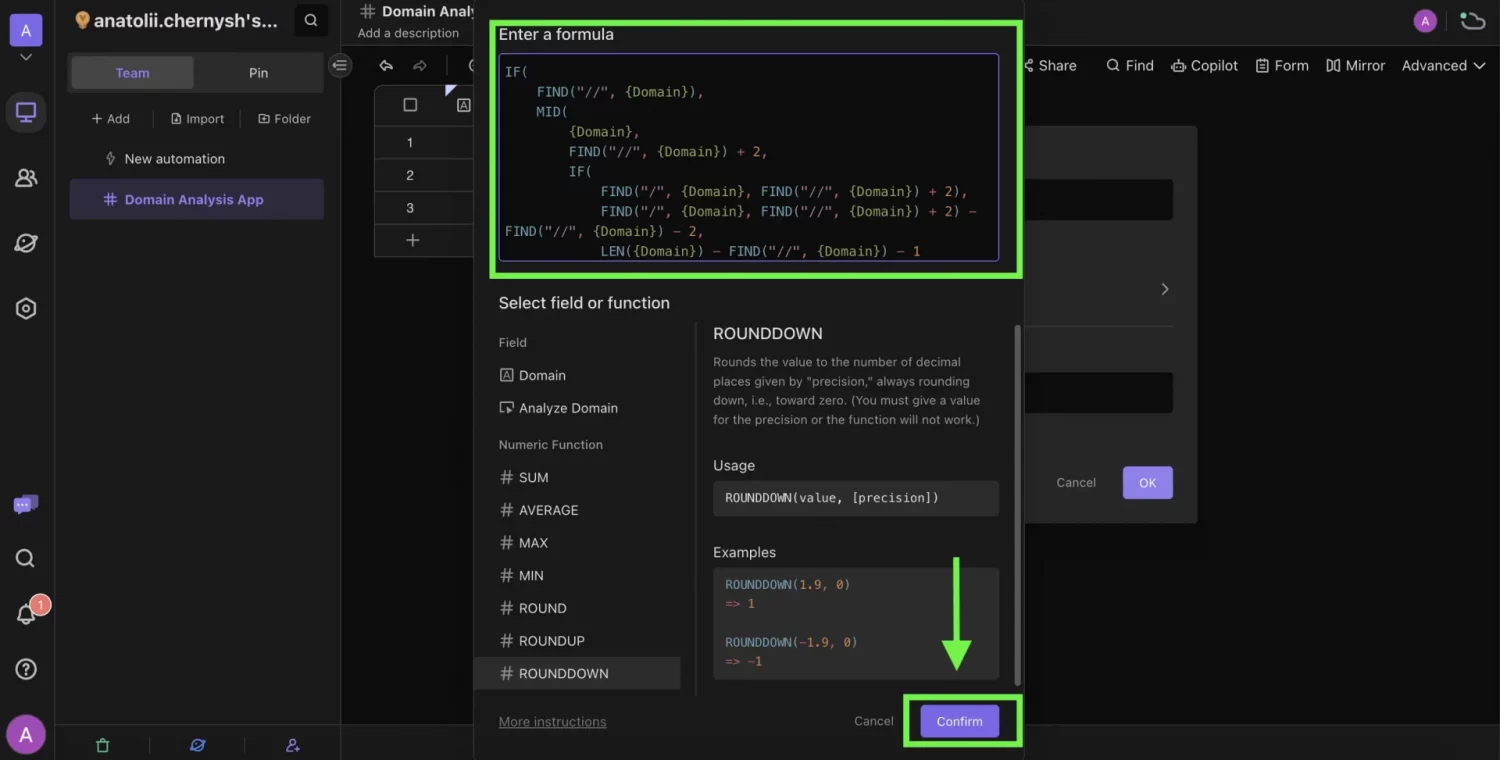Click the magnifier search icon in left sidebar
Viewport: 1500px width, 760px height.
pyautogui.click(x=26, y=558)
